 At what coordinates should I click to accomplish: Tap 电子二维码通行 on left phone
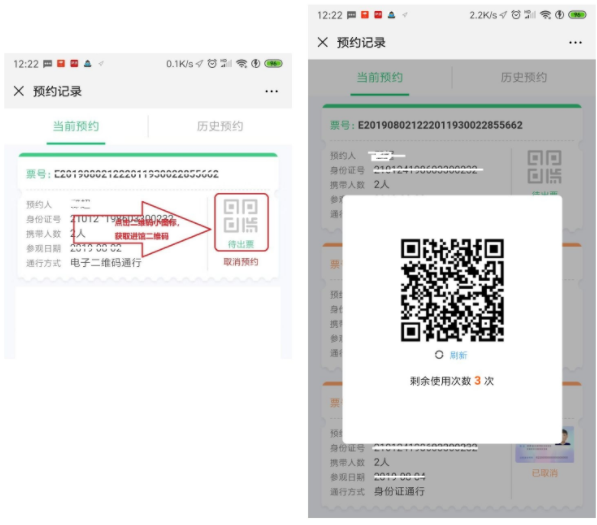click(106, 263)
